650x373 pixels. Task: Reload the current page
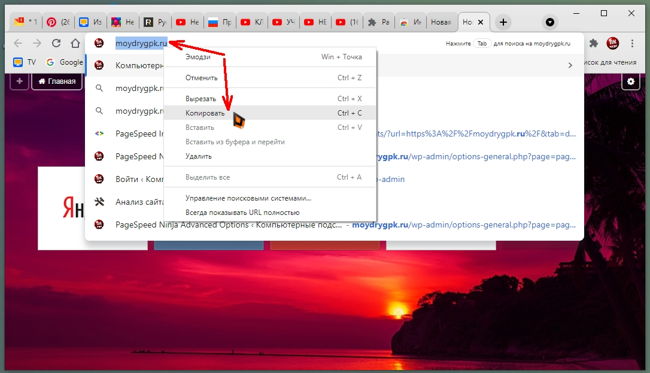coord(56,43)
